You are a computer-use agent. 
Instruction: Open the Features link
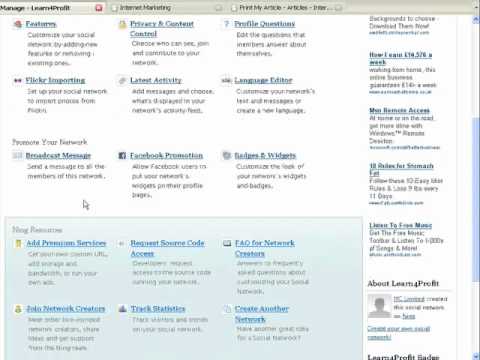pos(41,24)
